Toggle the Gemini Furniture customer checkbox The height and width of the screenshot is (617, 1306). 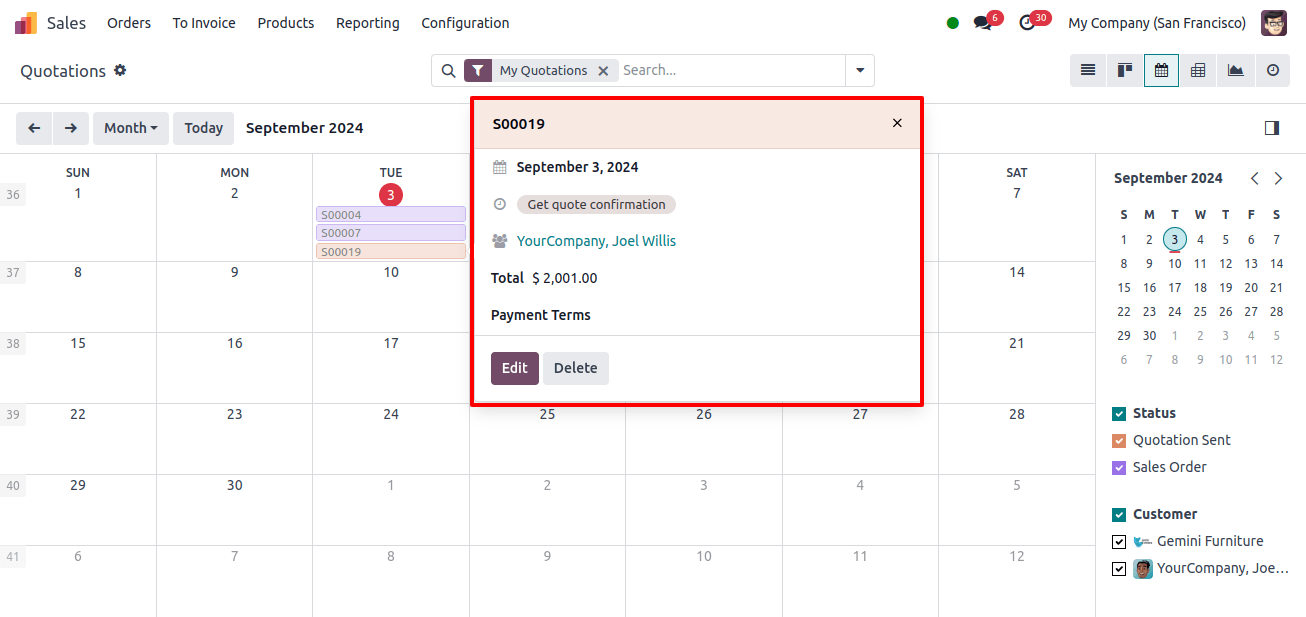[x=1119, y=541]
